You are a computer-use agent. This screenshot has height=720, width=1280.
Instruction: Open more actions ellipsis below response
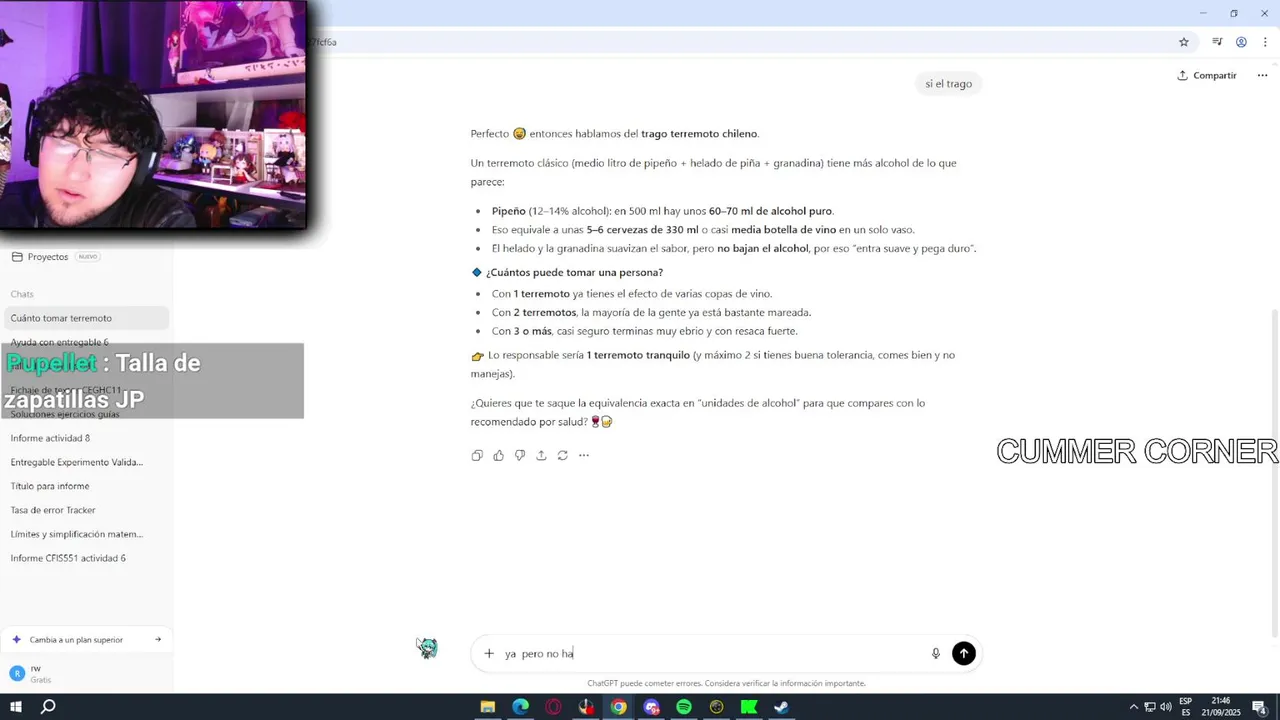click(584, 455)
